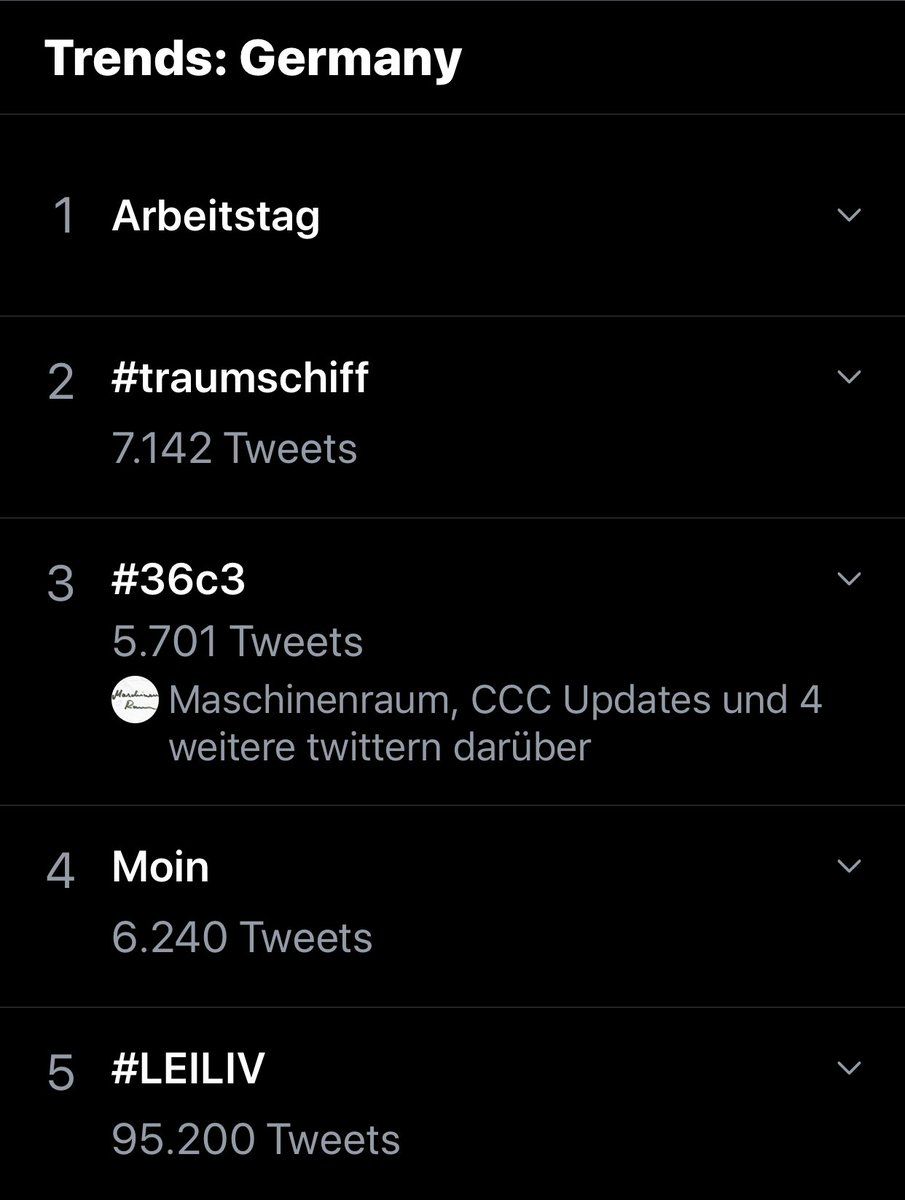Tap rank number 5 beside #LEILIV
Viewport: 905px width, 1200px height.
click(61, 1074)
